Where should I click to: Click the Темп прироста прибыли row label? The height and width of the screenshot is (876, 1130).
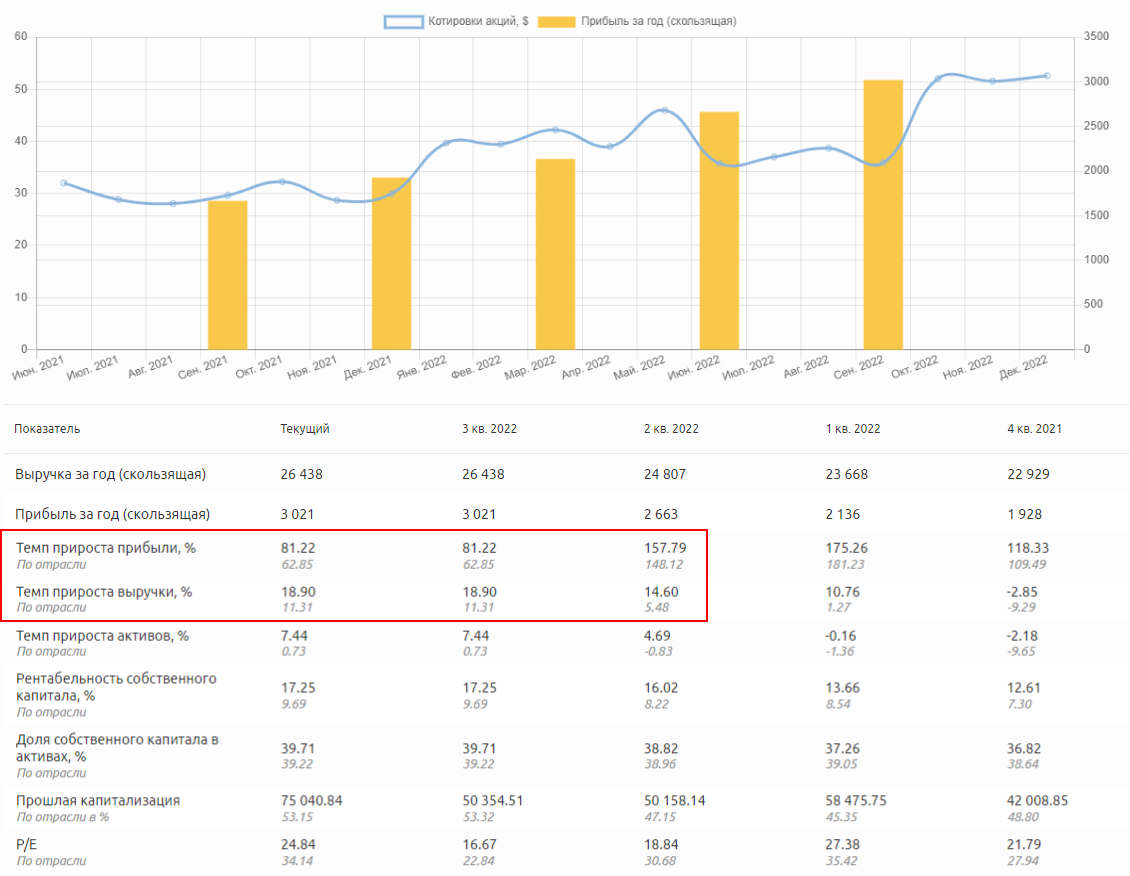104,548
